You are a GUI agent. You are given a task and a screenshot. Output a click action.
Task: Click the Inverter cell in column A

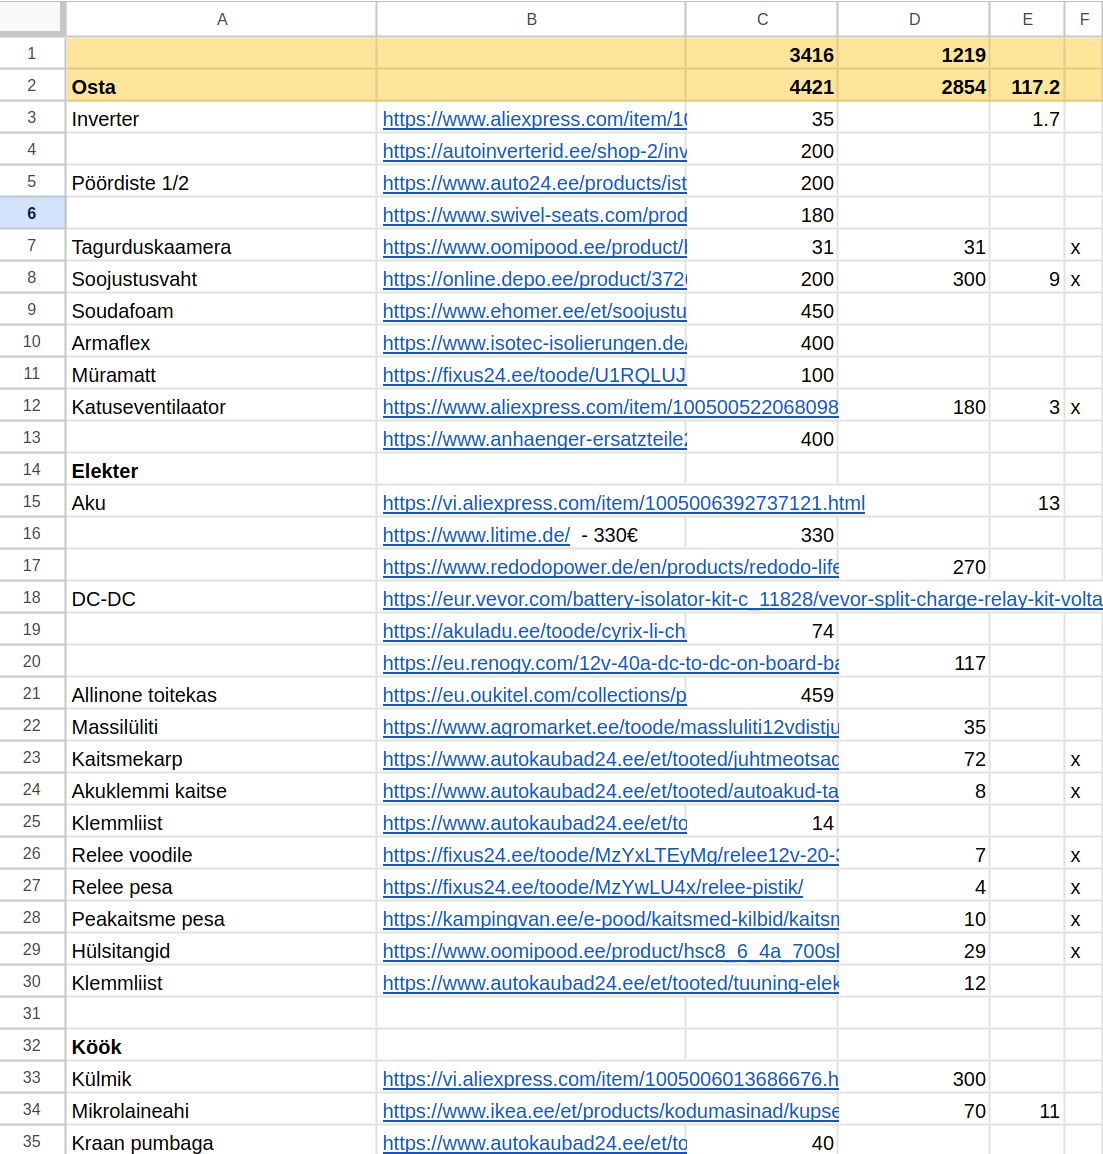[221, 119]
